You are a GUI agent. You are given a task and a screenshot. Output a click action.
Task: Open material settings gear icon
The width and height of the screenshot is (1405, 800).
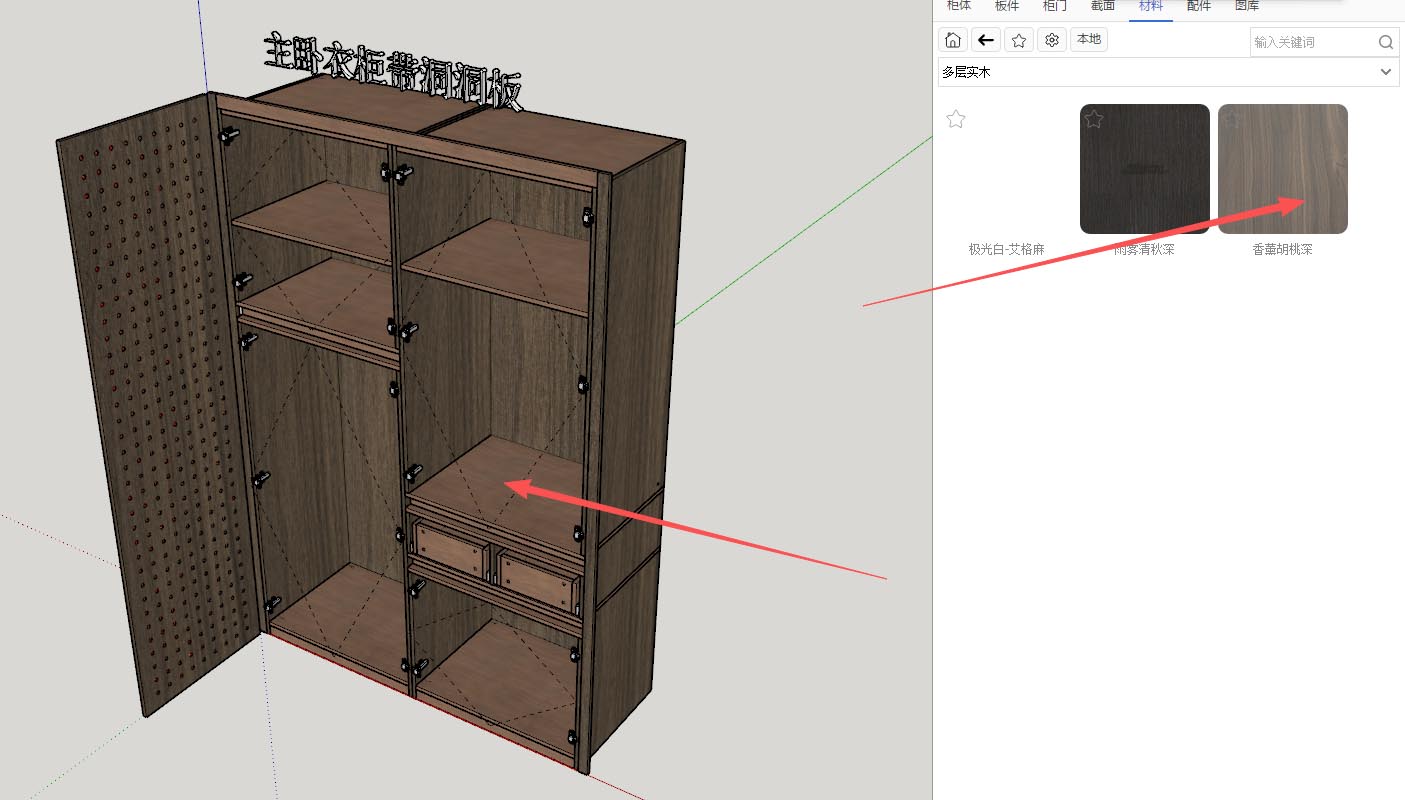1051,40
